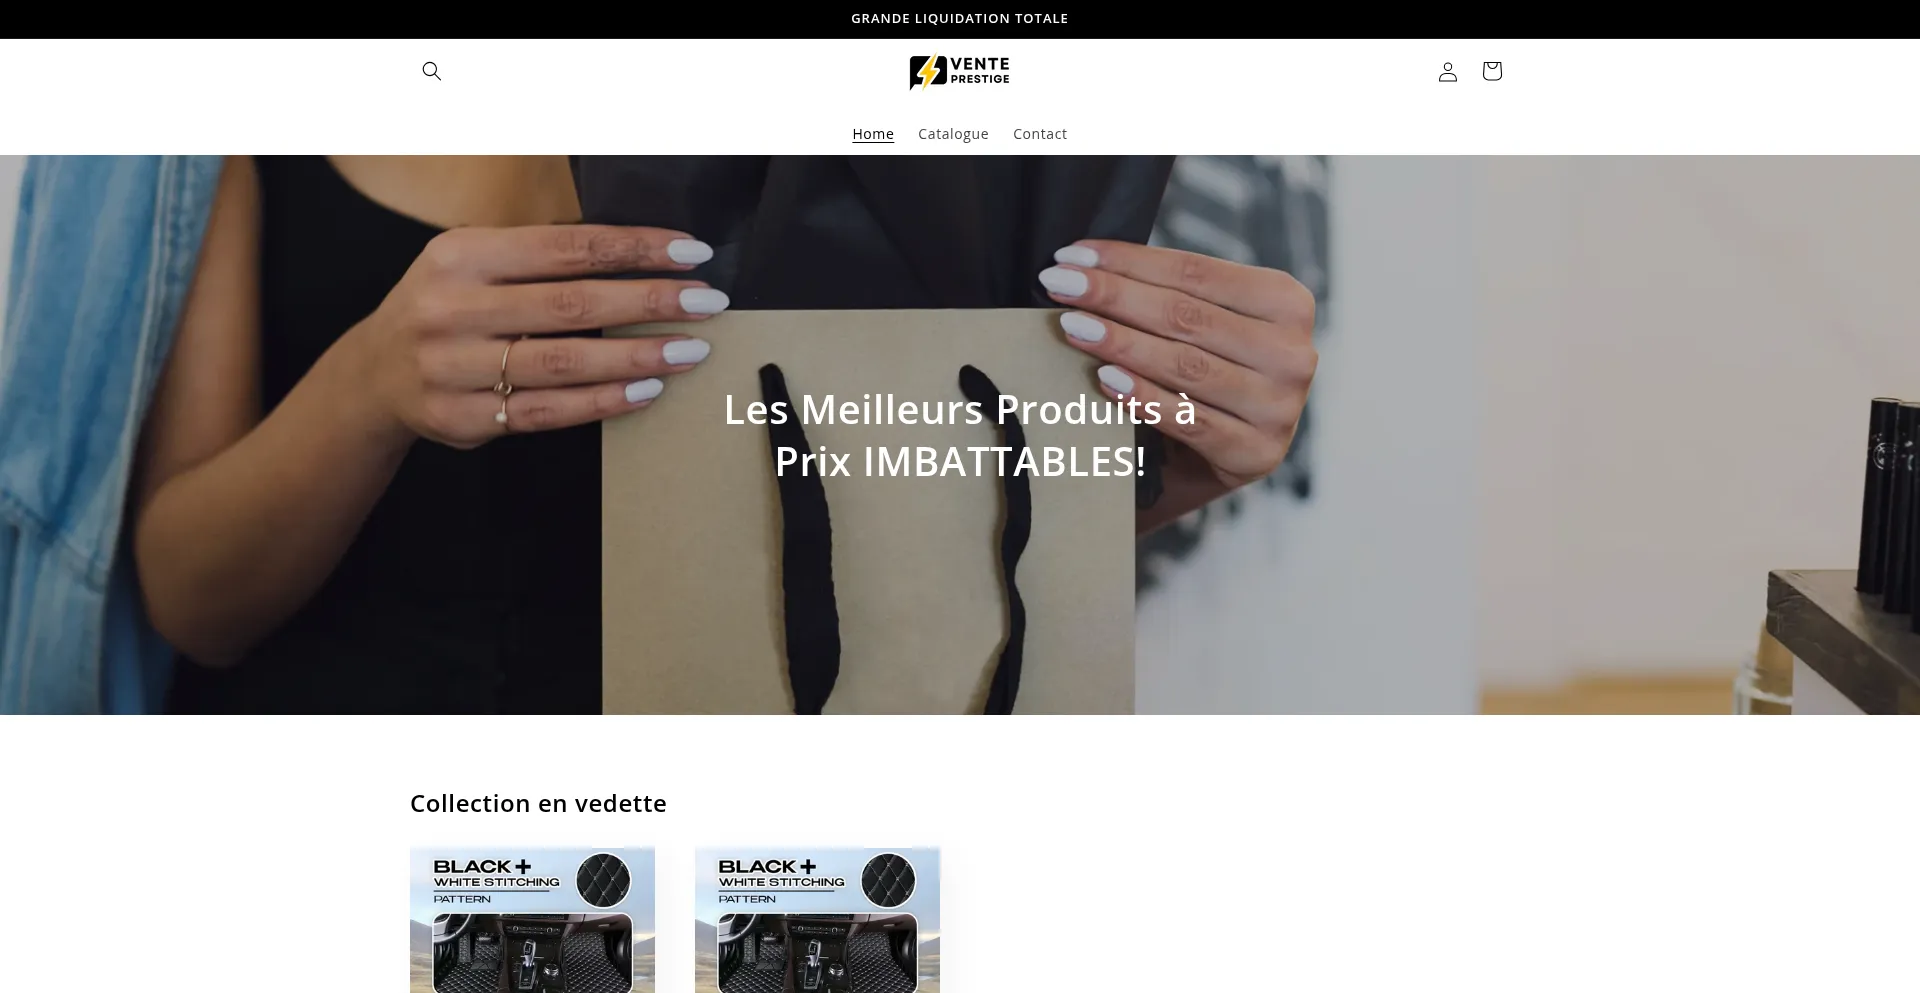Click the account login person icon

(x=1448, y=71)
